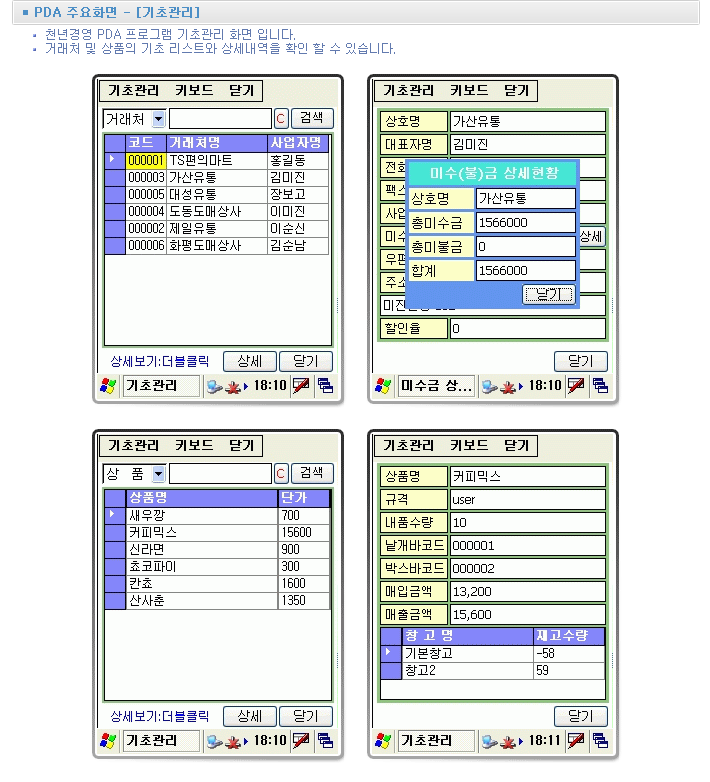Open 기초관리 menu in product list screen

click(134, 445)
